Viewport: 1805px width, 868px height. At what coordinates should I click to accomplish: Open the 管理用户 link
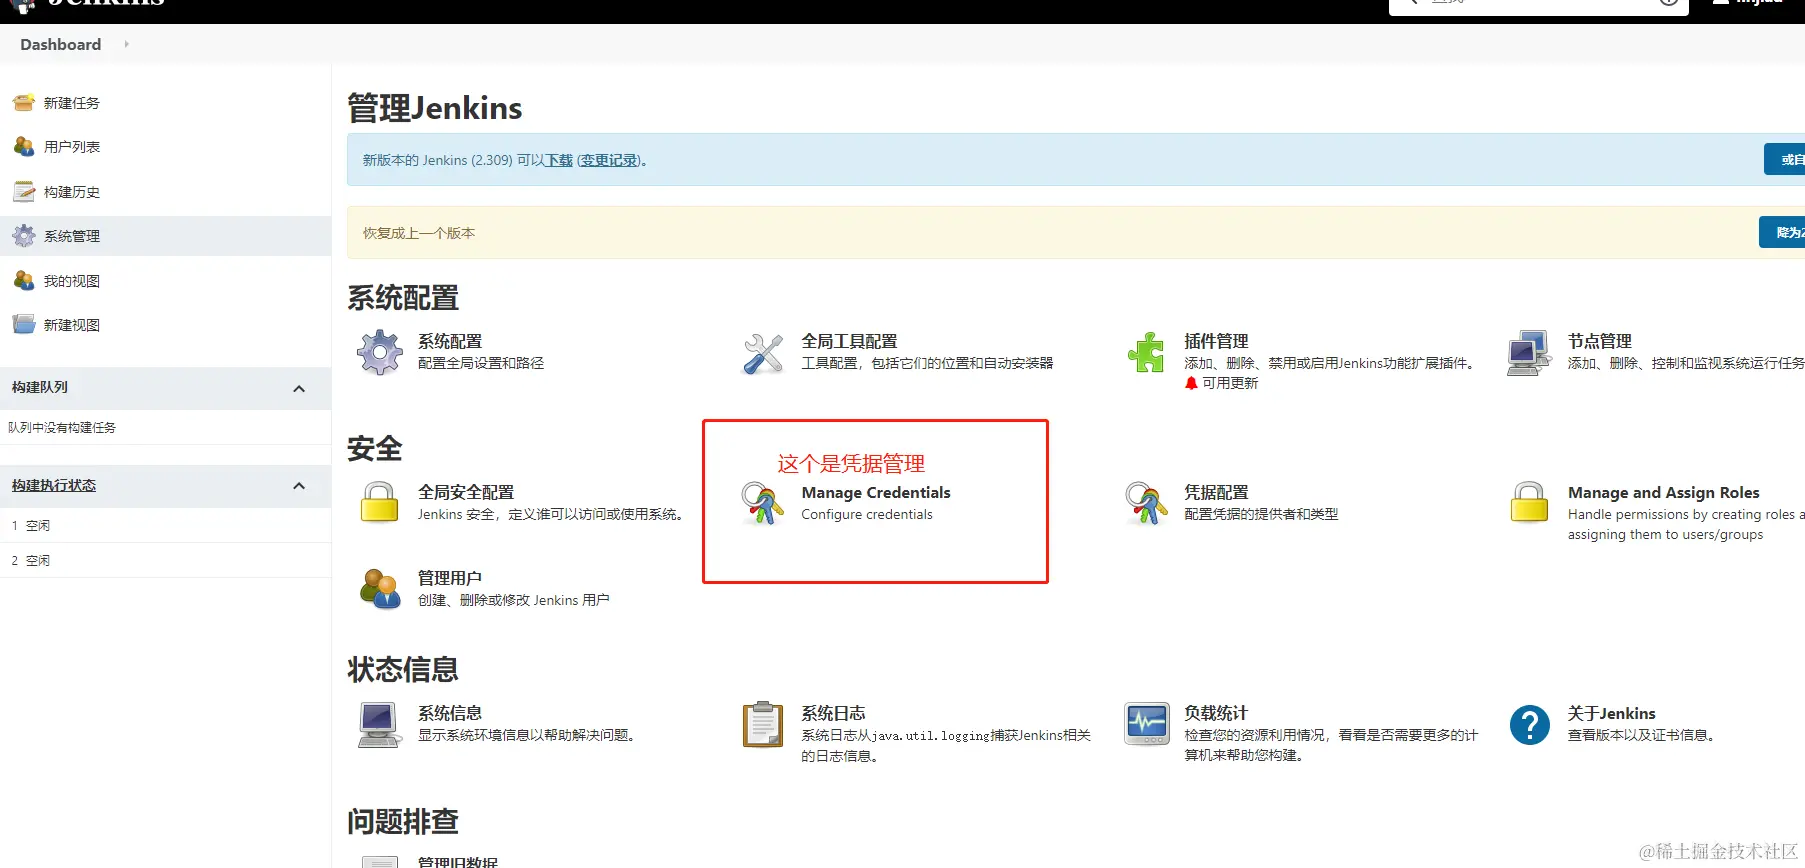click(450, 578)
